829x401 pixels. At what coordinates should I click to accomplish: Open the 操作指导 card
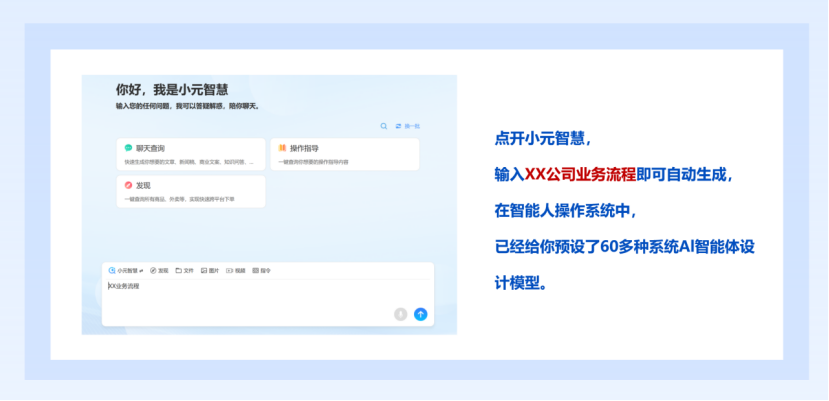(344, 154)
